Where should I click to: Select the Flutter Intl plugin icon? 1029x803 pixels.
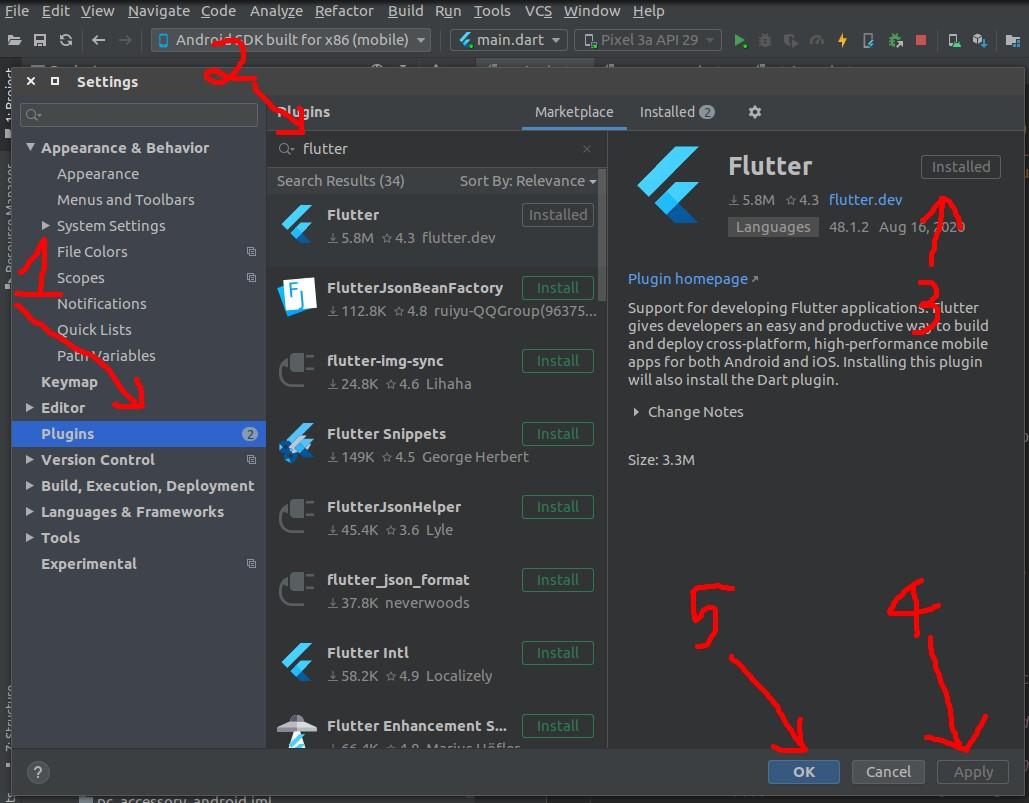[x=297, y=661]
